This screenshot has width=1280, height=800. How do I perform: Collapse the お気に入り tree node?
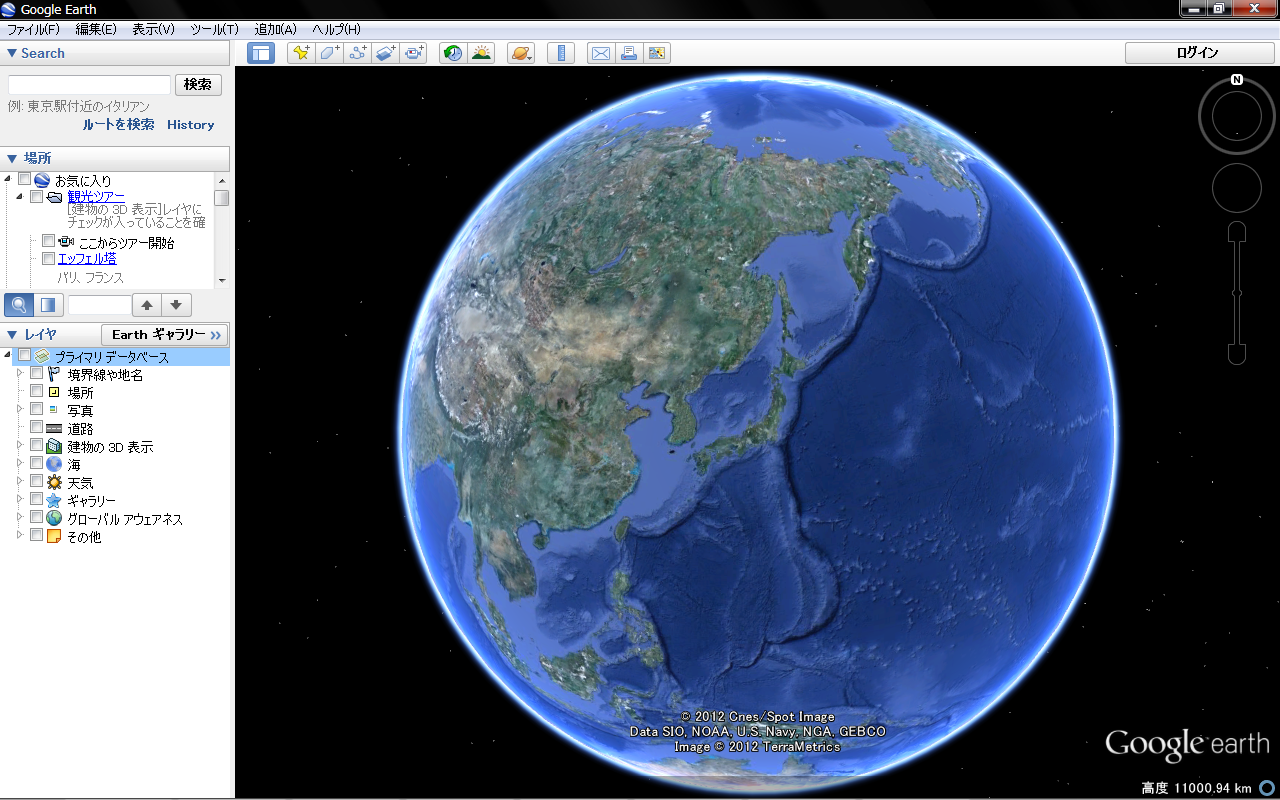click(8, 179)
